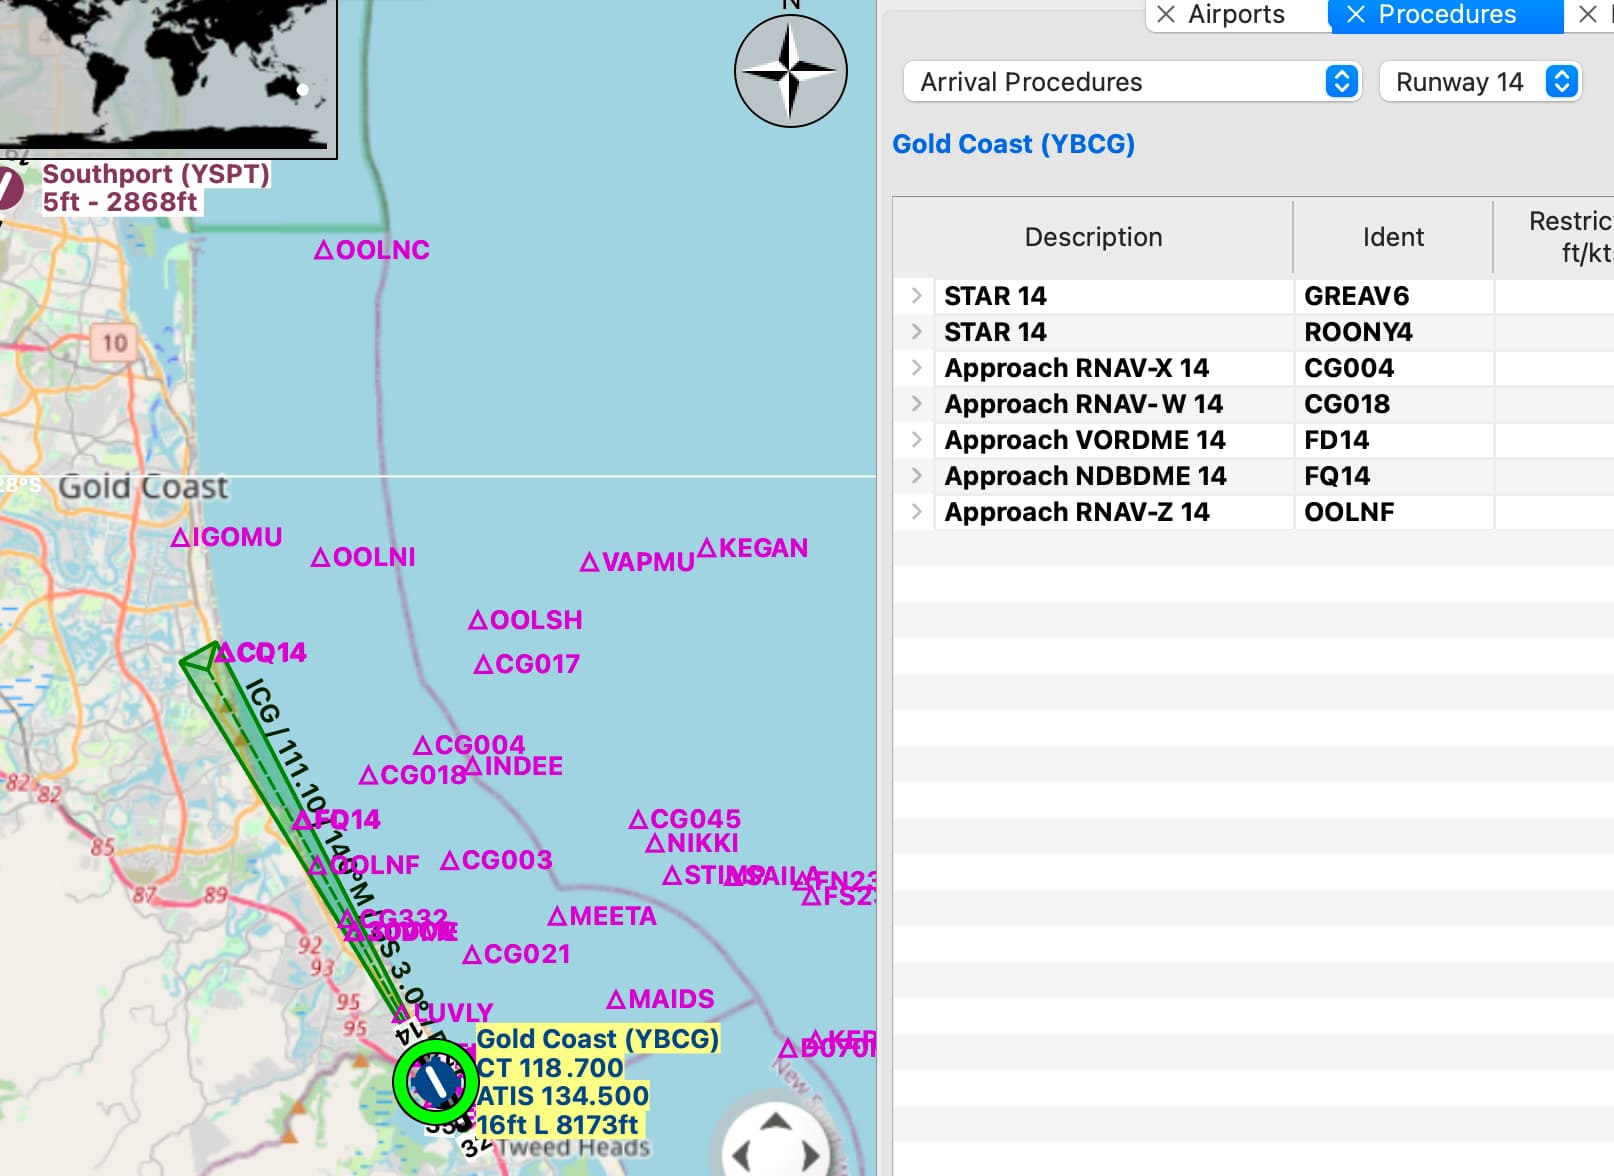Expand the Approach NDBDME 14 row
Image resolution: width=1614 pixels, height=1176 pixels.
coord(917,476)
